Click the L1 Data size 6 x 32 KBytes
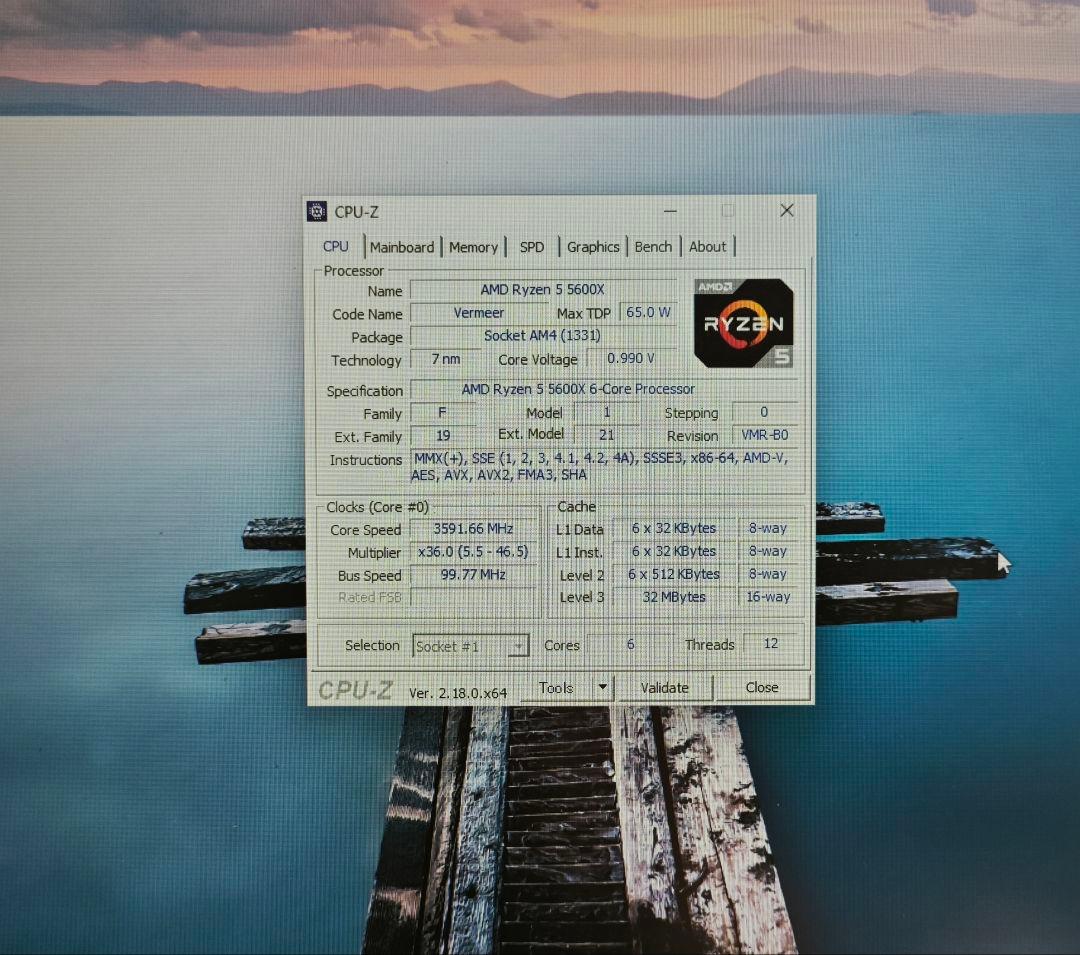The width and height of the screenshot is (1080, 955). (674, 528)
